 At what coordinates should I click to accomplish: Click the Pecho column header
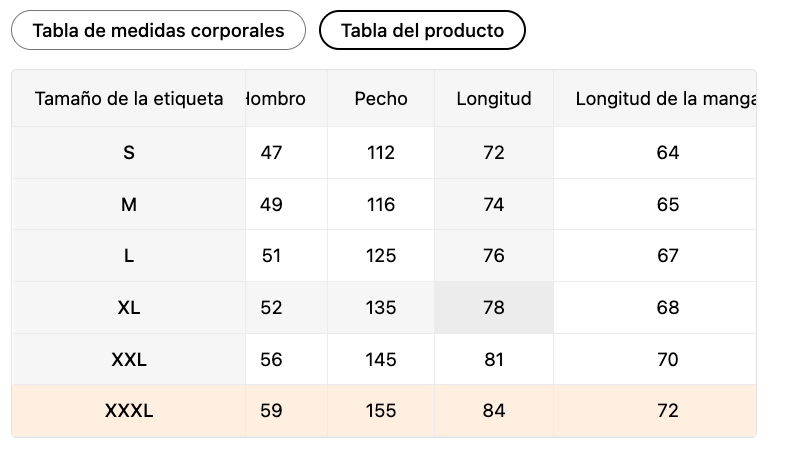381,99
